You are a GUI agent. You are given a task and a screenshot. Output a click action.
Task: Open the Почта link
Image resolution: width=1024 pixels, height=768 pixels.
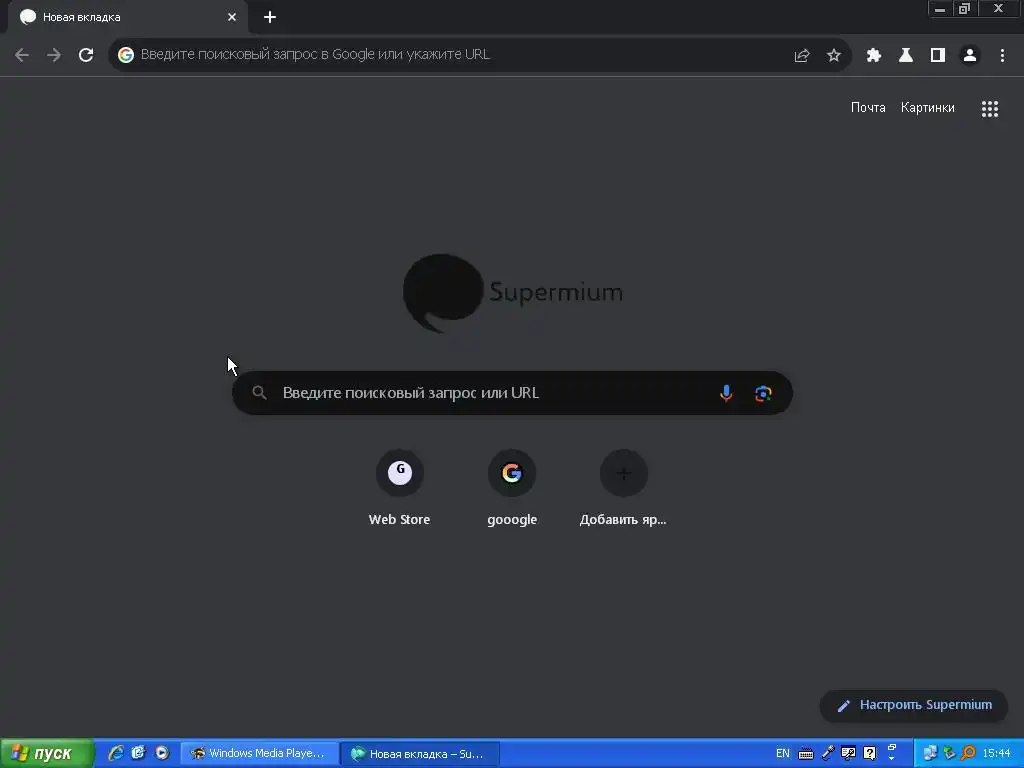pos(868,108)
